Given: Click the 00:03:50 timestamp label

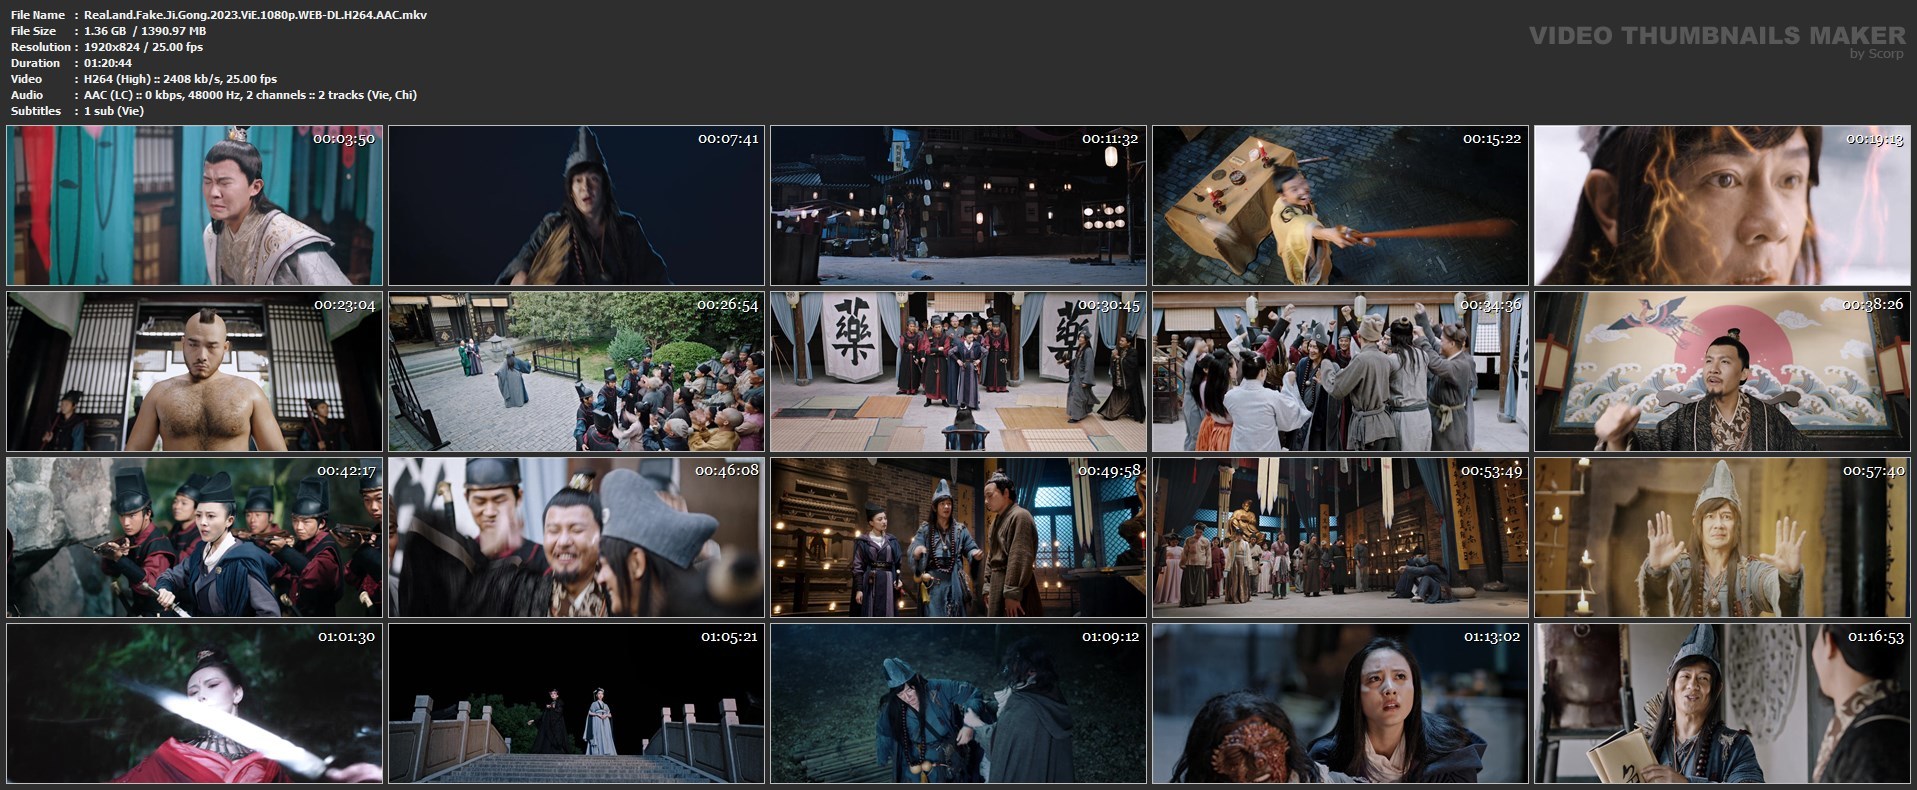Looking at the screenshot, I should tap(344, 139).
